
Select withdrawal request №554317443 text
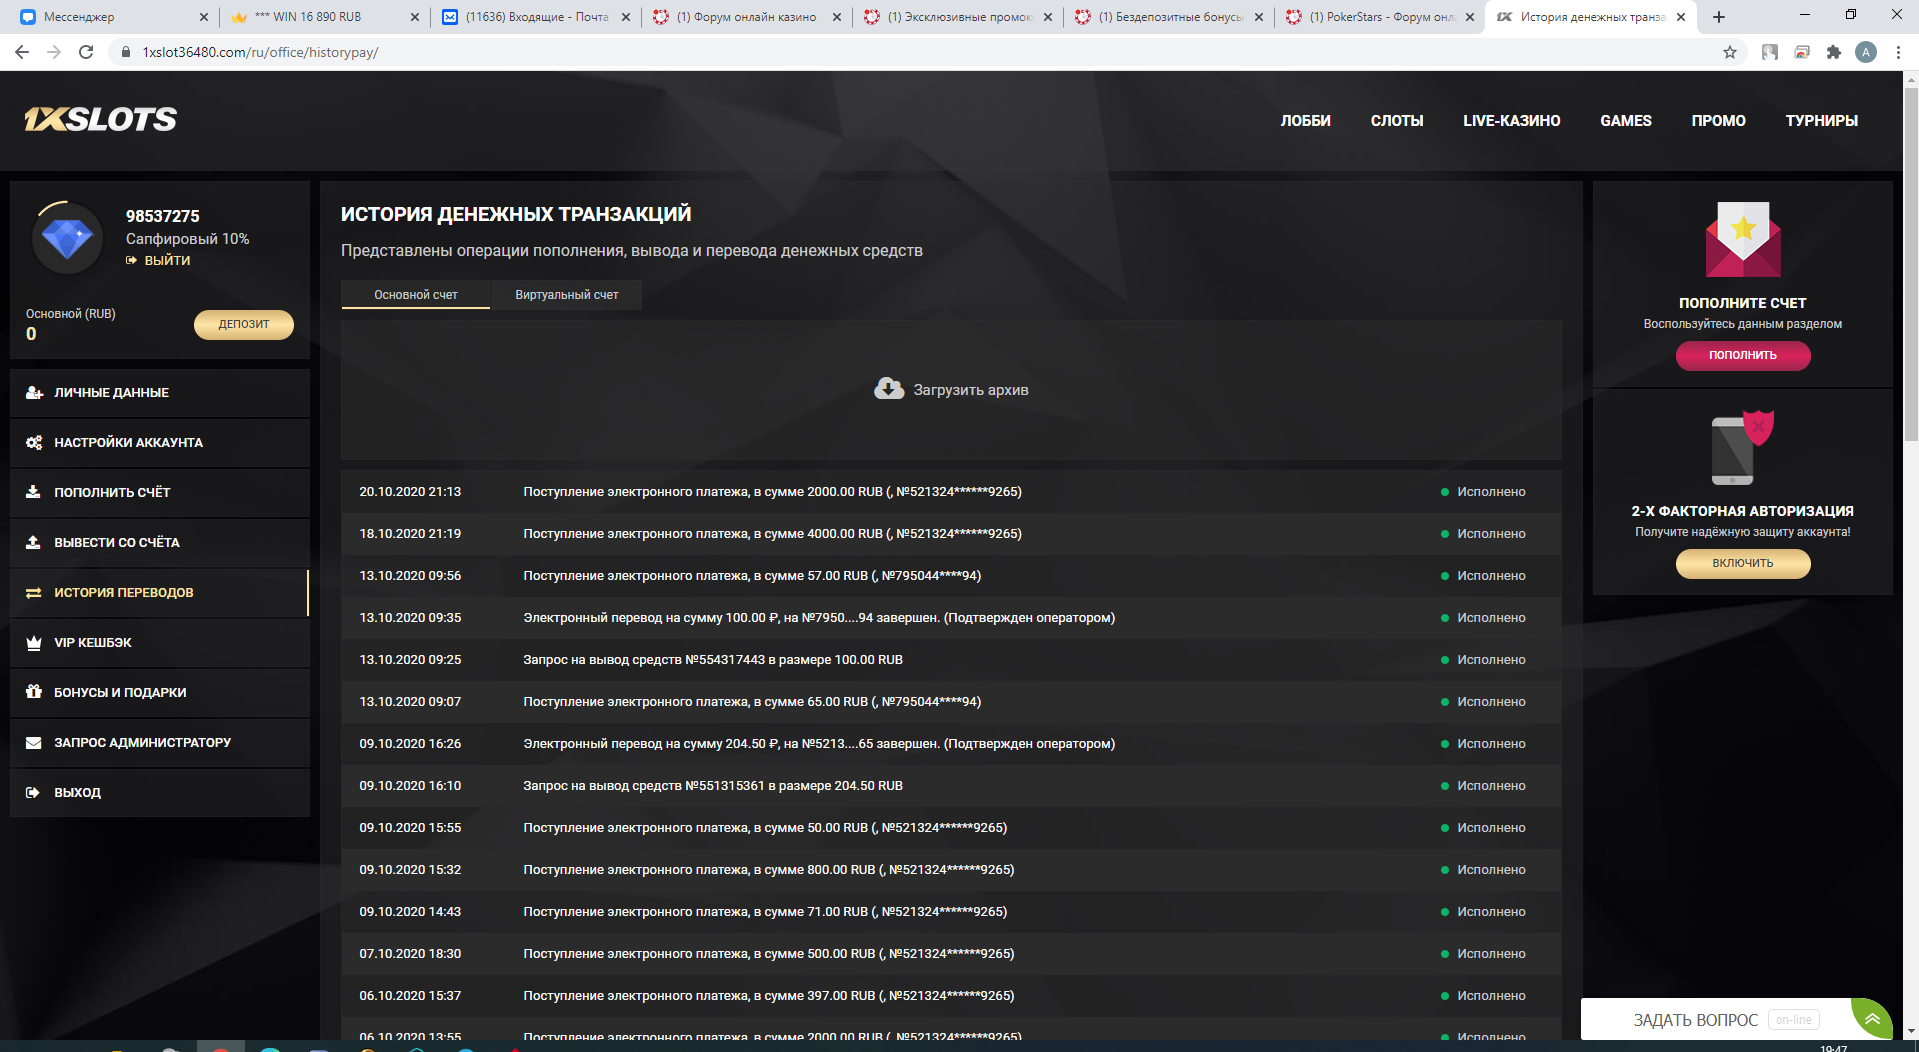[713, 660]
